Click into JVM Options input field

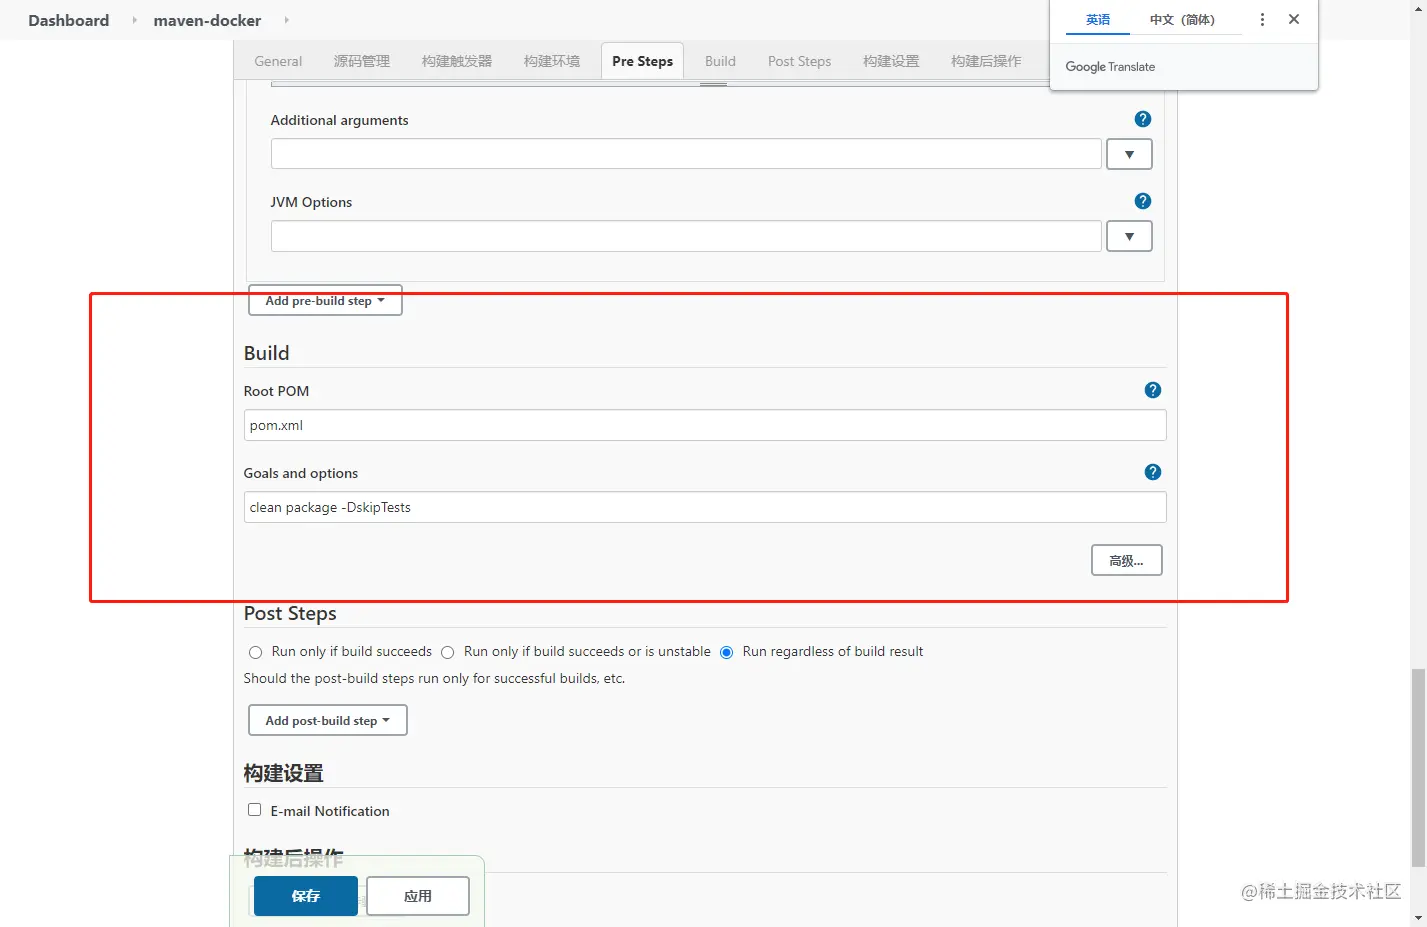(x=686, y=236)
